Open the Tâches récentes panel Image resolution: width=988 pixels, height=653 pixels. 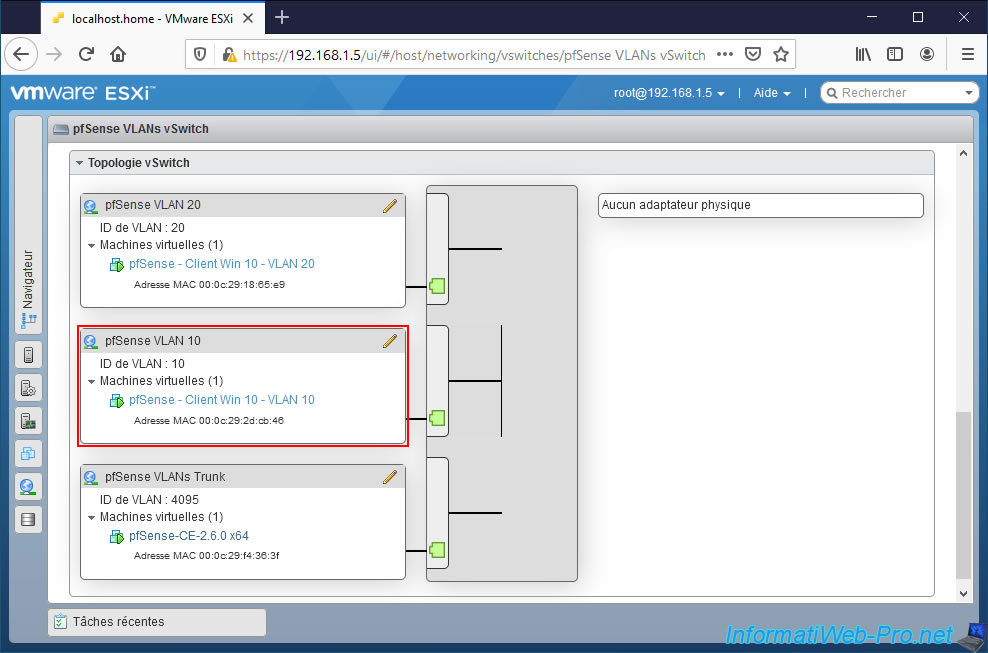coord(157,622)
